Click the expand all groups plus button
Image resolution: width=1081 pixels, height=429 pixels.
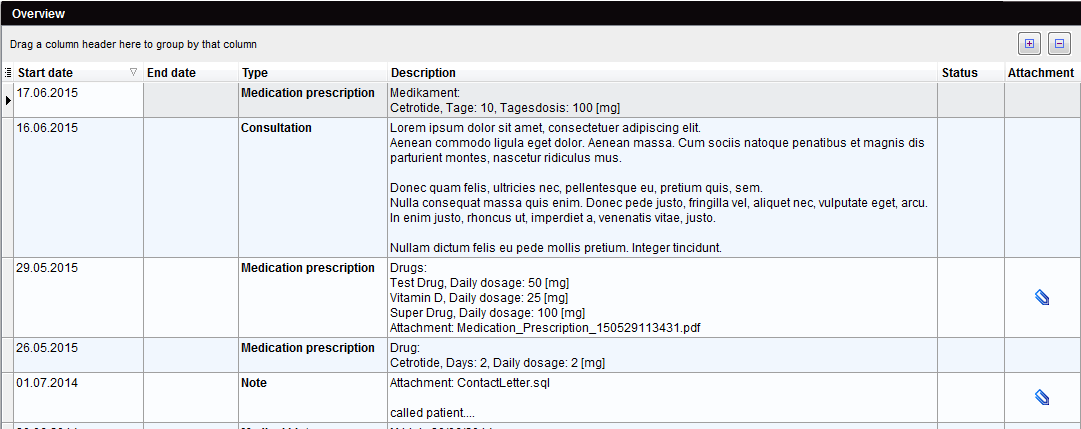click(x=1029, y=43)
